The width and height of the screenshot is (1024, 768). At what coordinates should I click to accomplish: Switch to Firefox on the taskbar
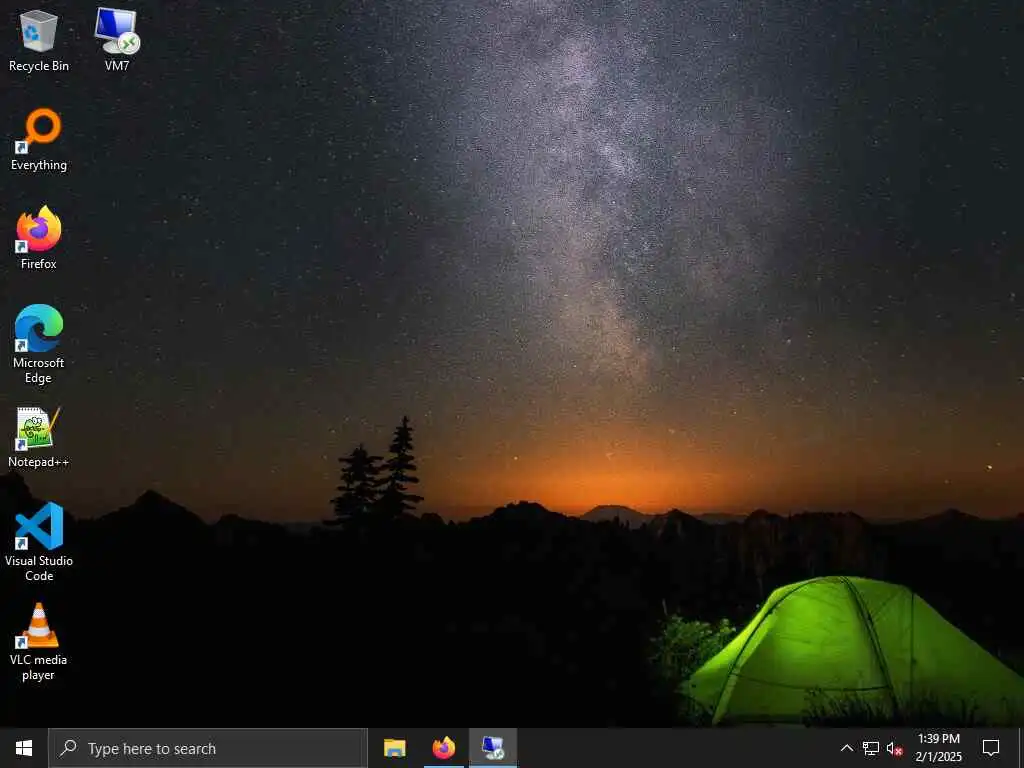pos(443,748)
